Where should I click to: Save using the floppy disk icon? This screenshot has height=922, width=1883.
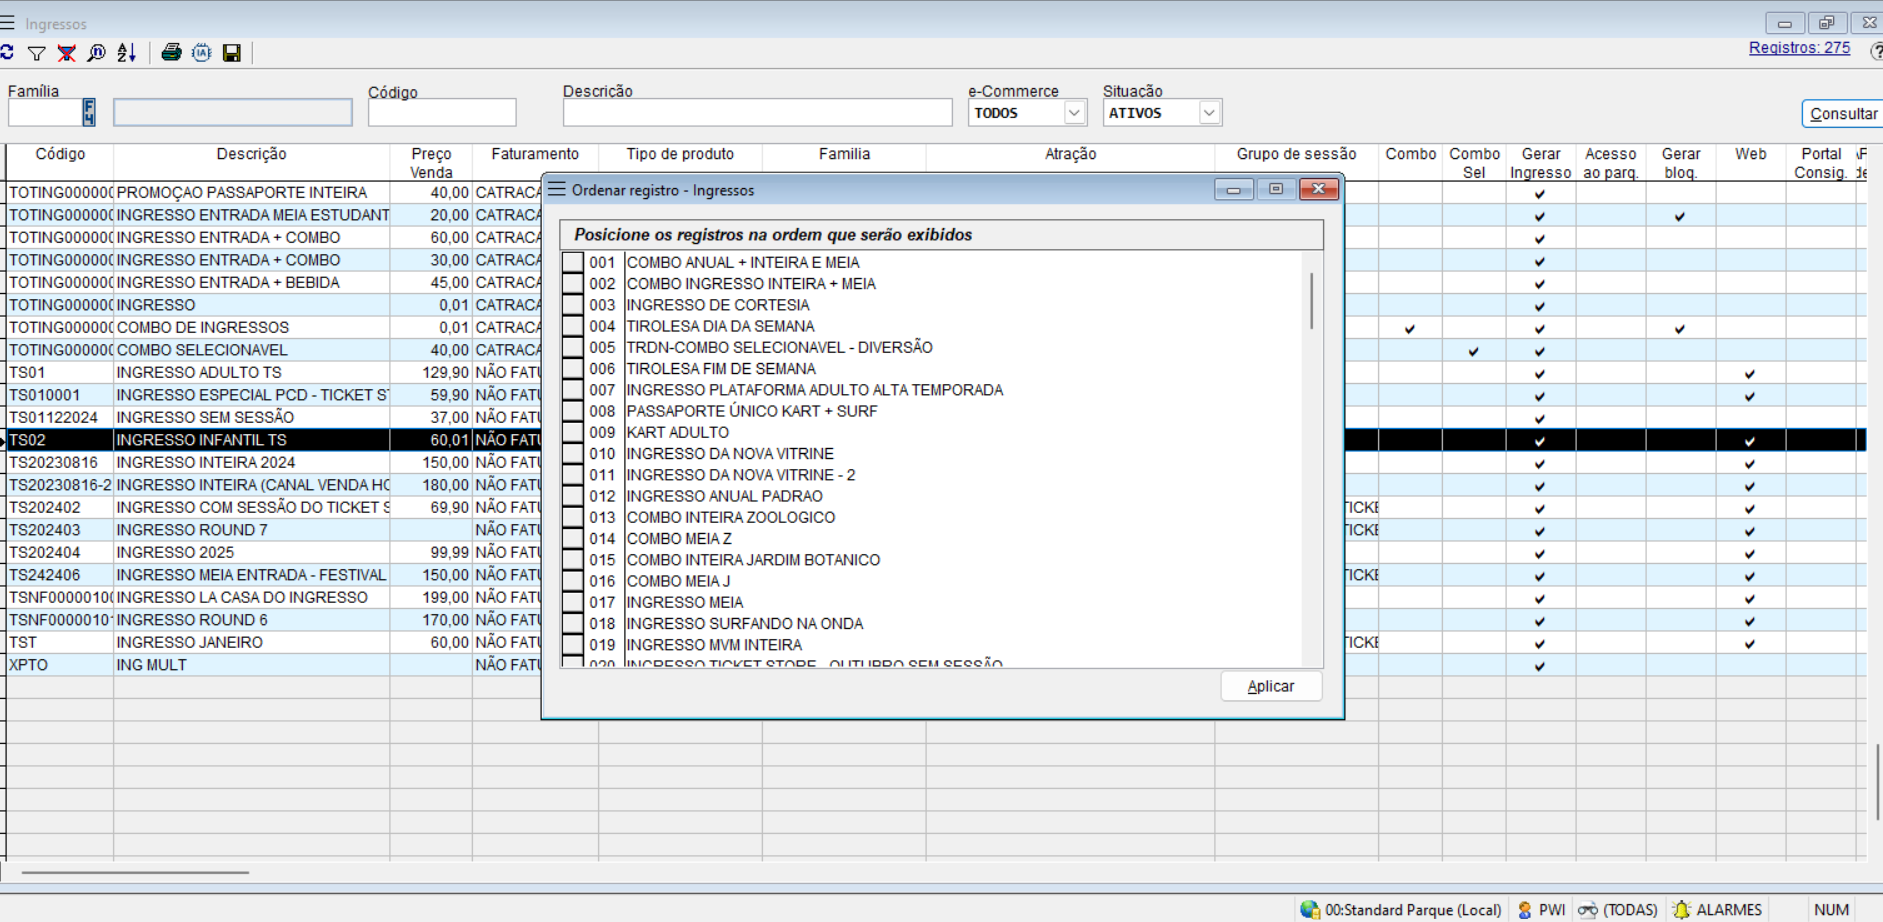(x=232, y=53)
